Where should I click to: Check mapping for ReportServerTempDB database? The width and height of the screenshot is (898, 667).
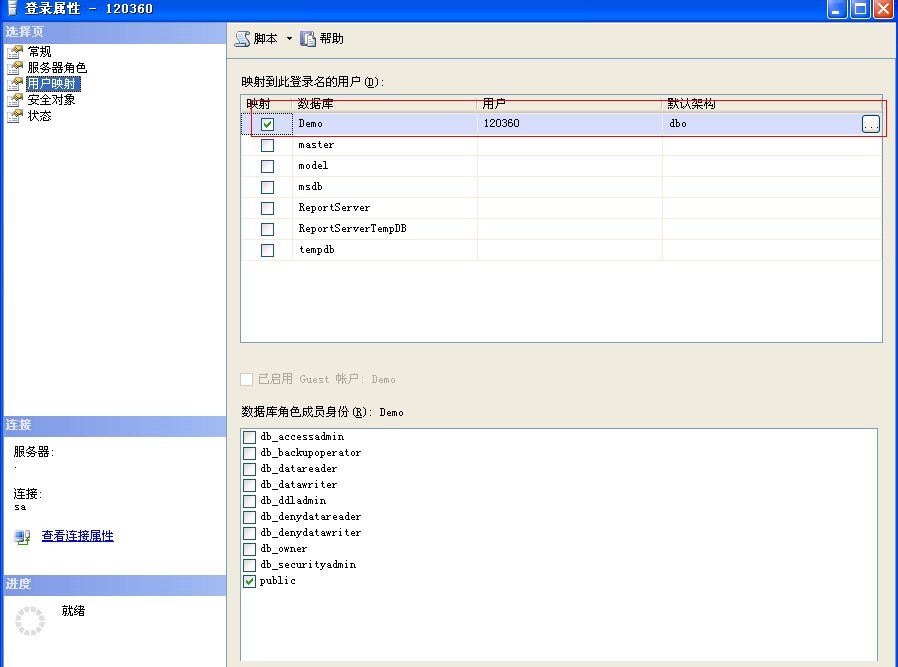(266, 228)
